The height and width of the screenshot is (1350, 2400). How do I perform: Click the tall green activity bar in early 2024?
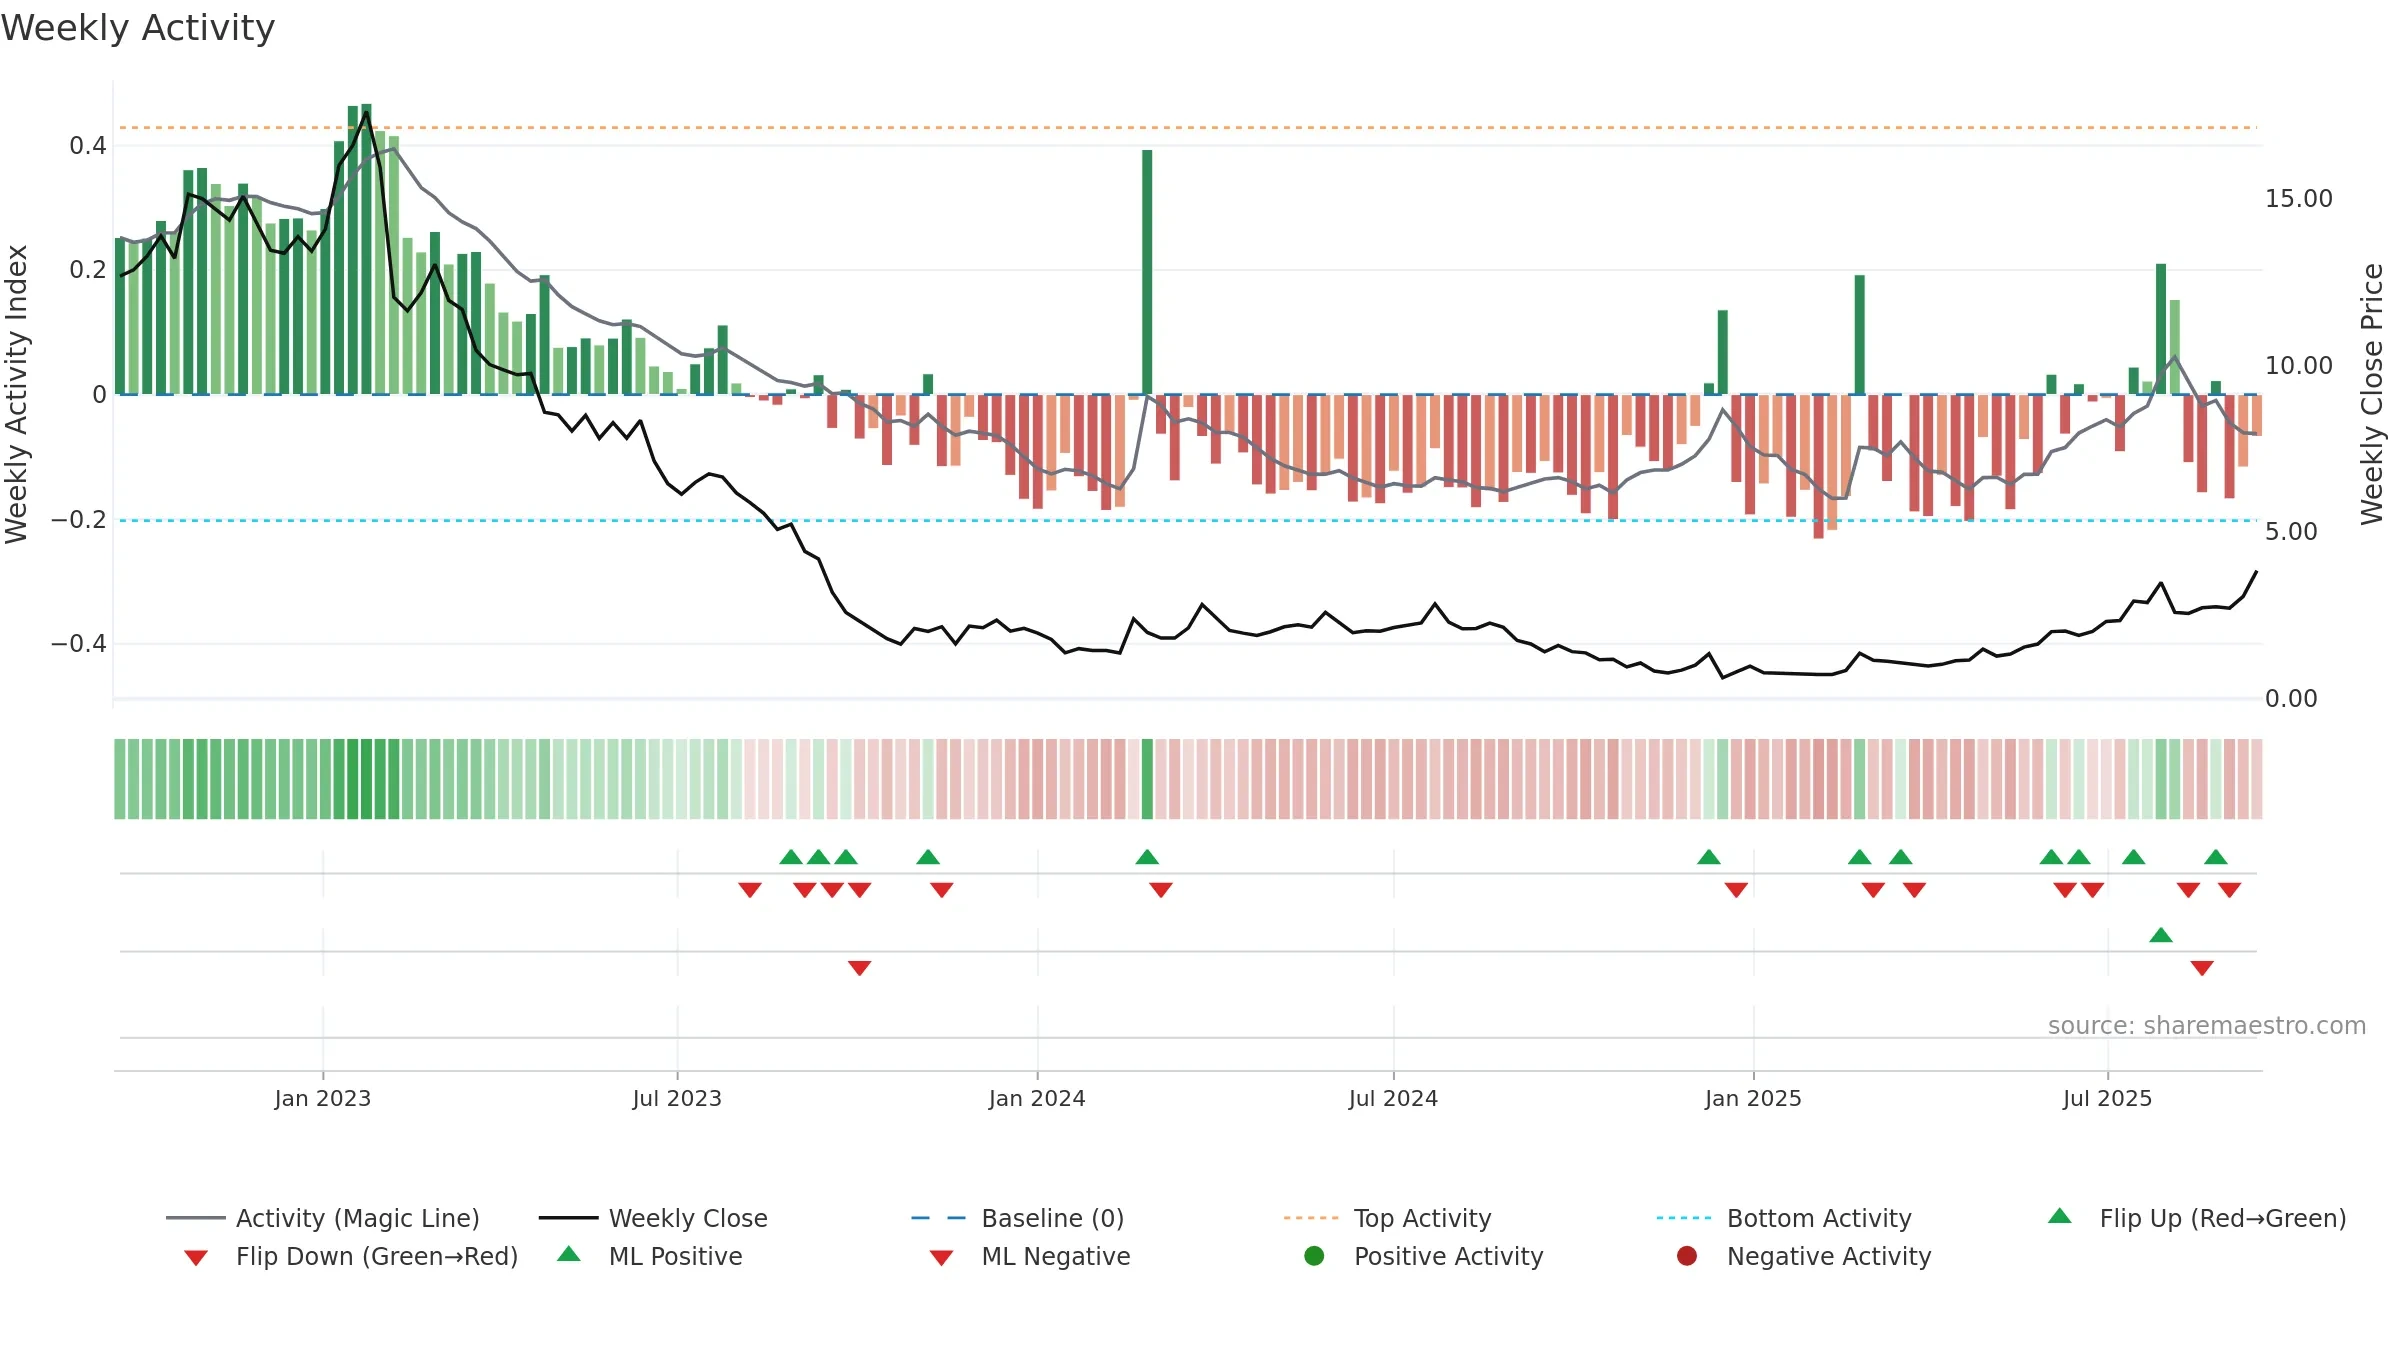(x=1147, y=272)
